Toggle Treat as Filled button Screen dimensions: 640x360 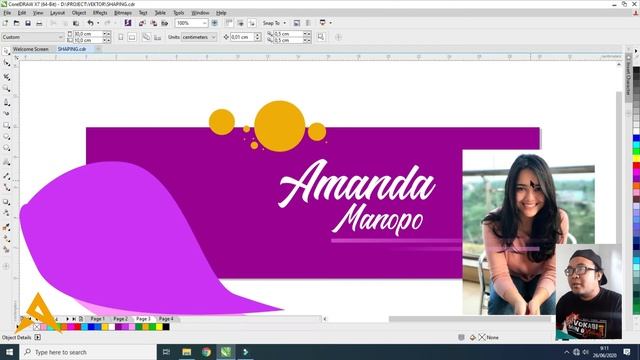321,37
